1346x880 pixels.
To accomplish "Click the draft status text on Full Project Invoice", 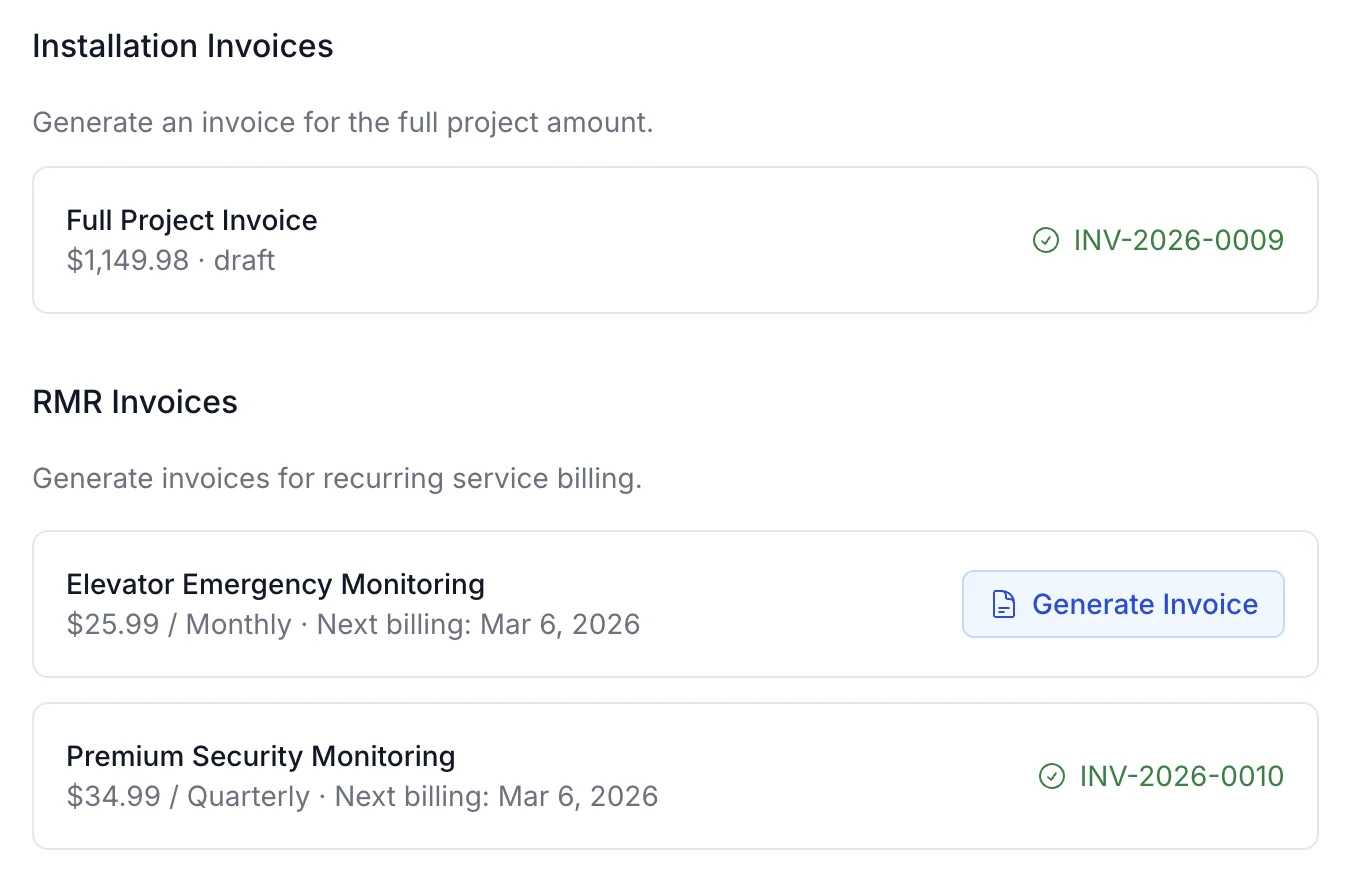I will (245, 260).
